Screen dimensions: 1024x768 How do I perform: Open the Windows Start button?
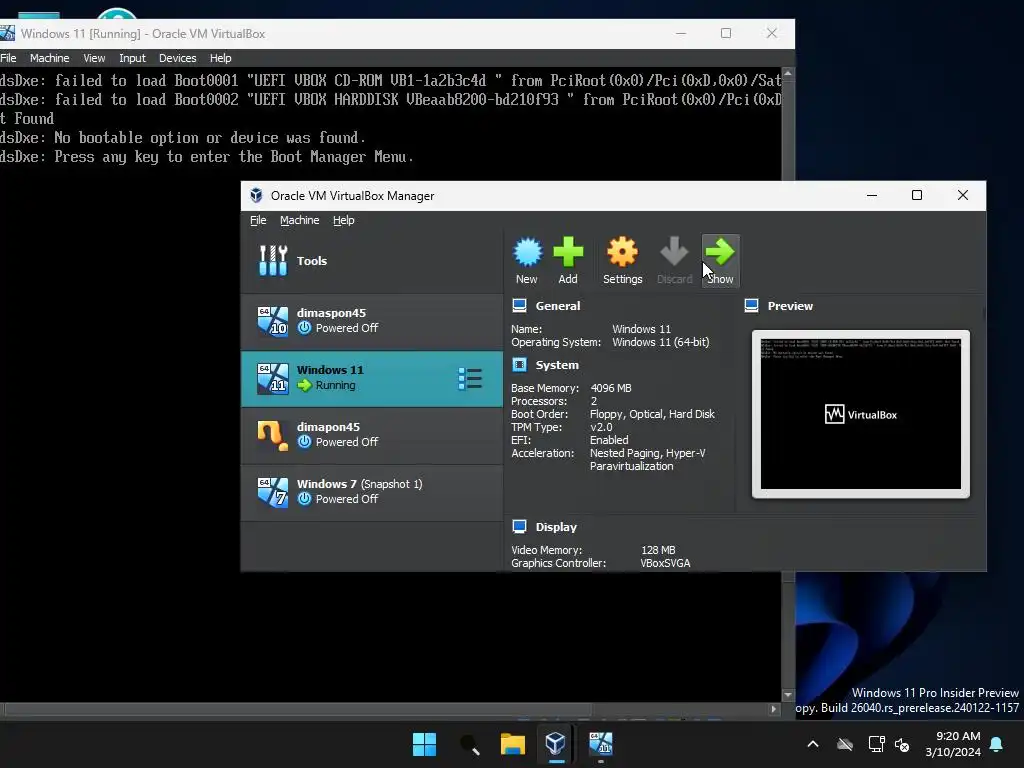click(424, 744)
